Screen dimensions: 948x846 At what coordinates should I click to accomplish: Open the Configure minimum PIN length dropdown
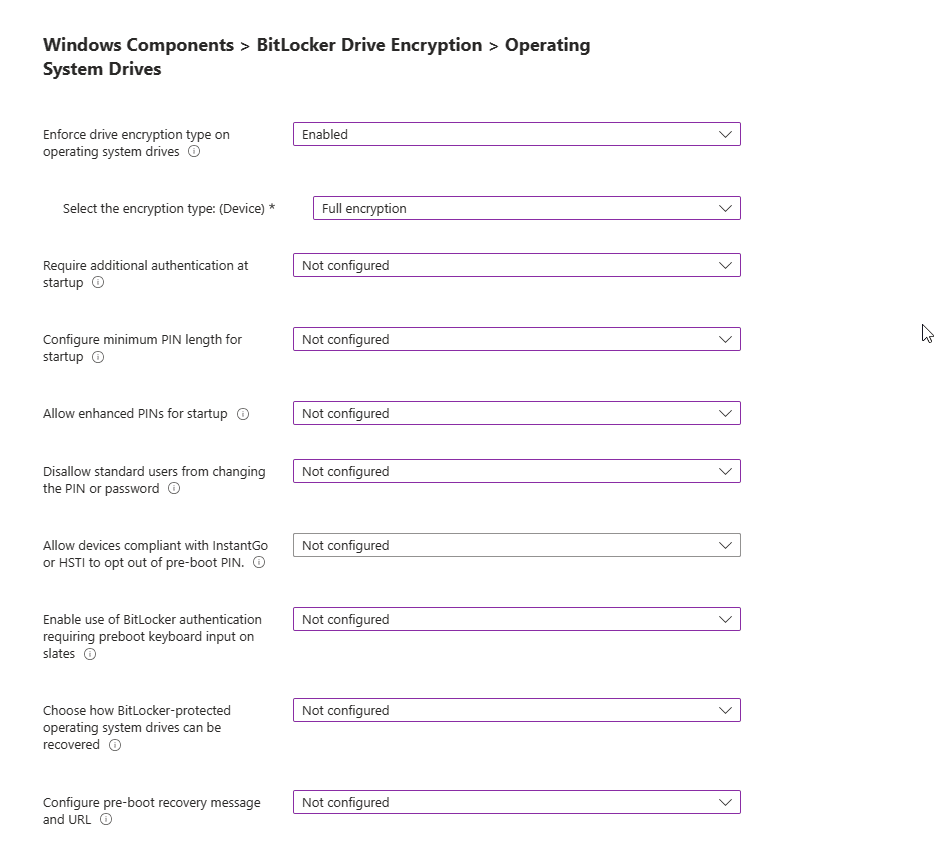[x=516, y=339]
